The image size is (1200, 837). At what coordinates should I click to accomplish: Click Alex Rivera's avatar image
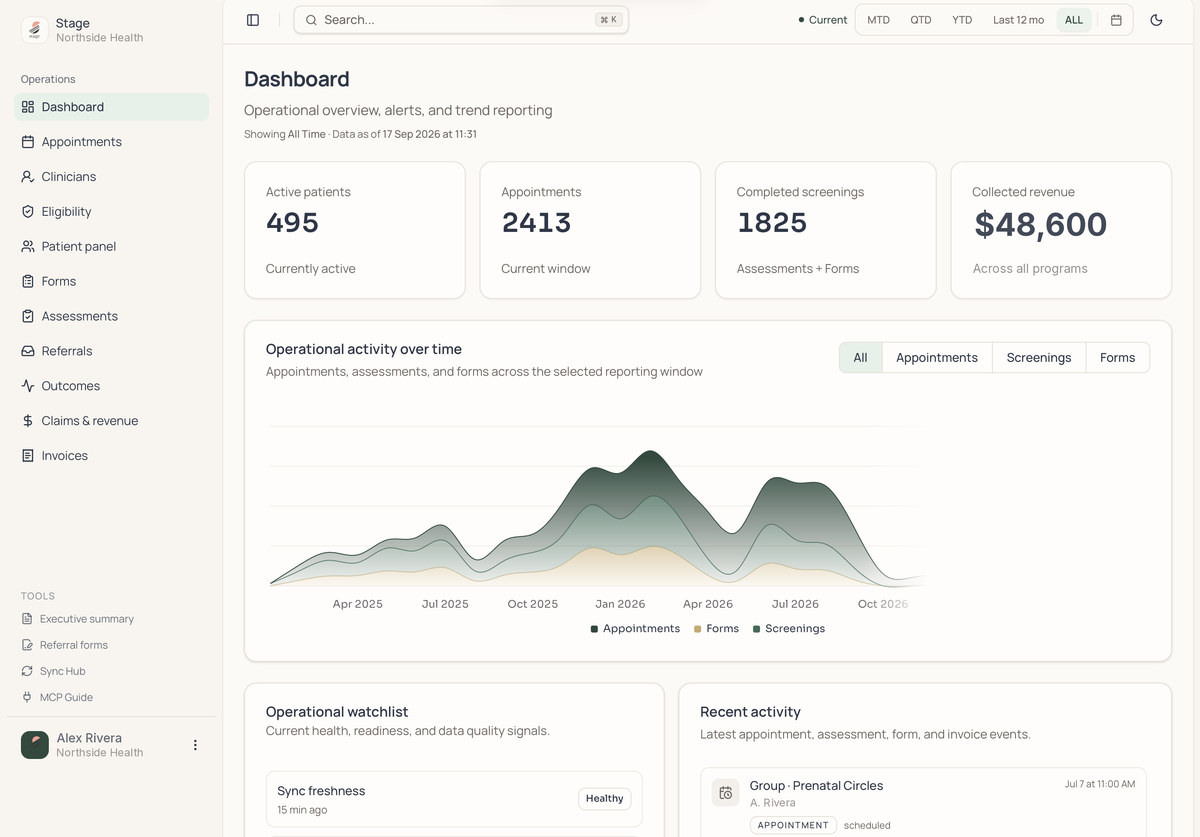pos(35,745)
